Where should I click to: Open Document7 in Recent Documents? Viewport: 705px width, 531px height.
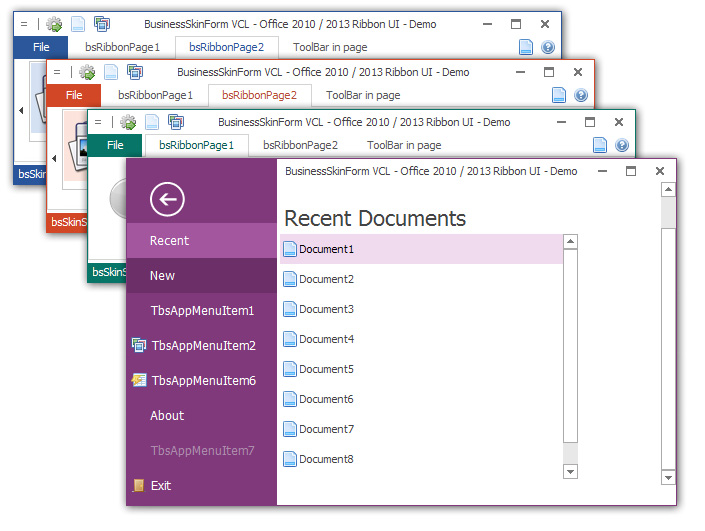(x=421, y=429)
